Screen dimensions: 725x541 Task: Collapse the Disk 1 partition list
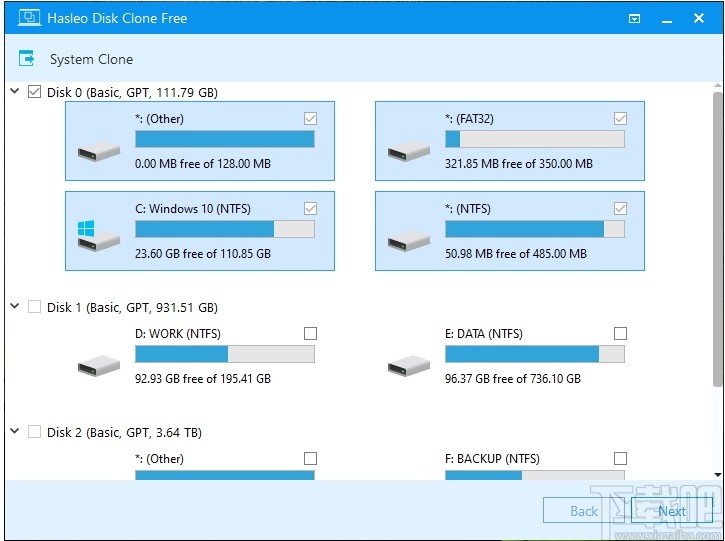15,307
